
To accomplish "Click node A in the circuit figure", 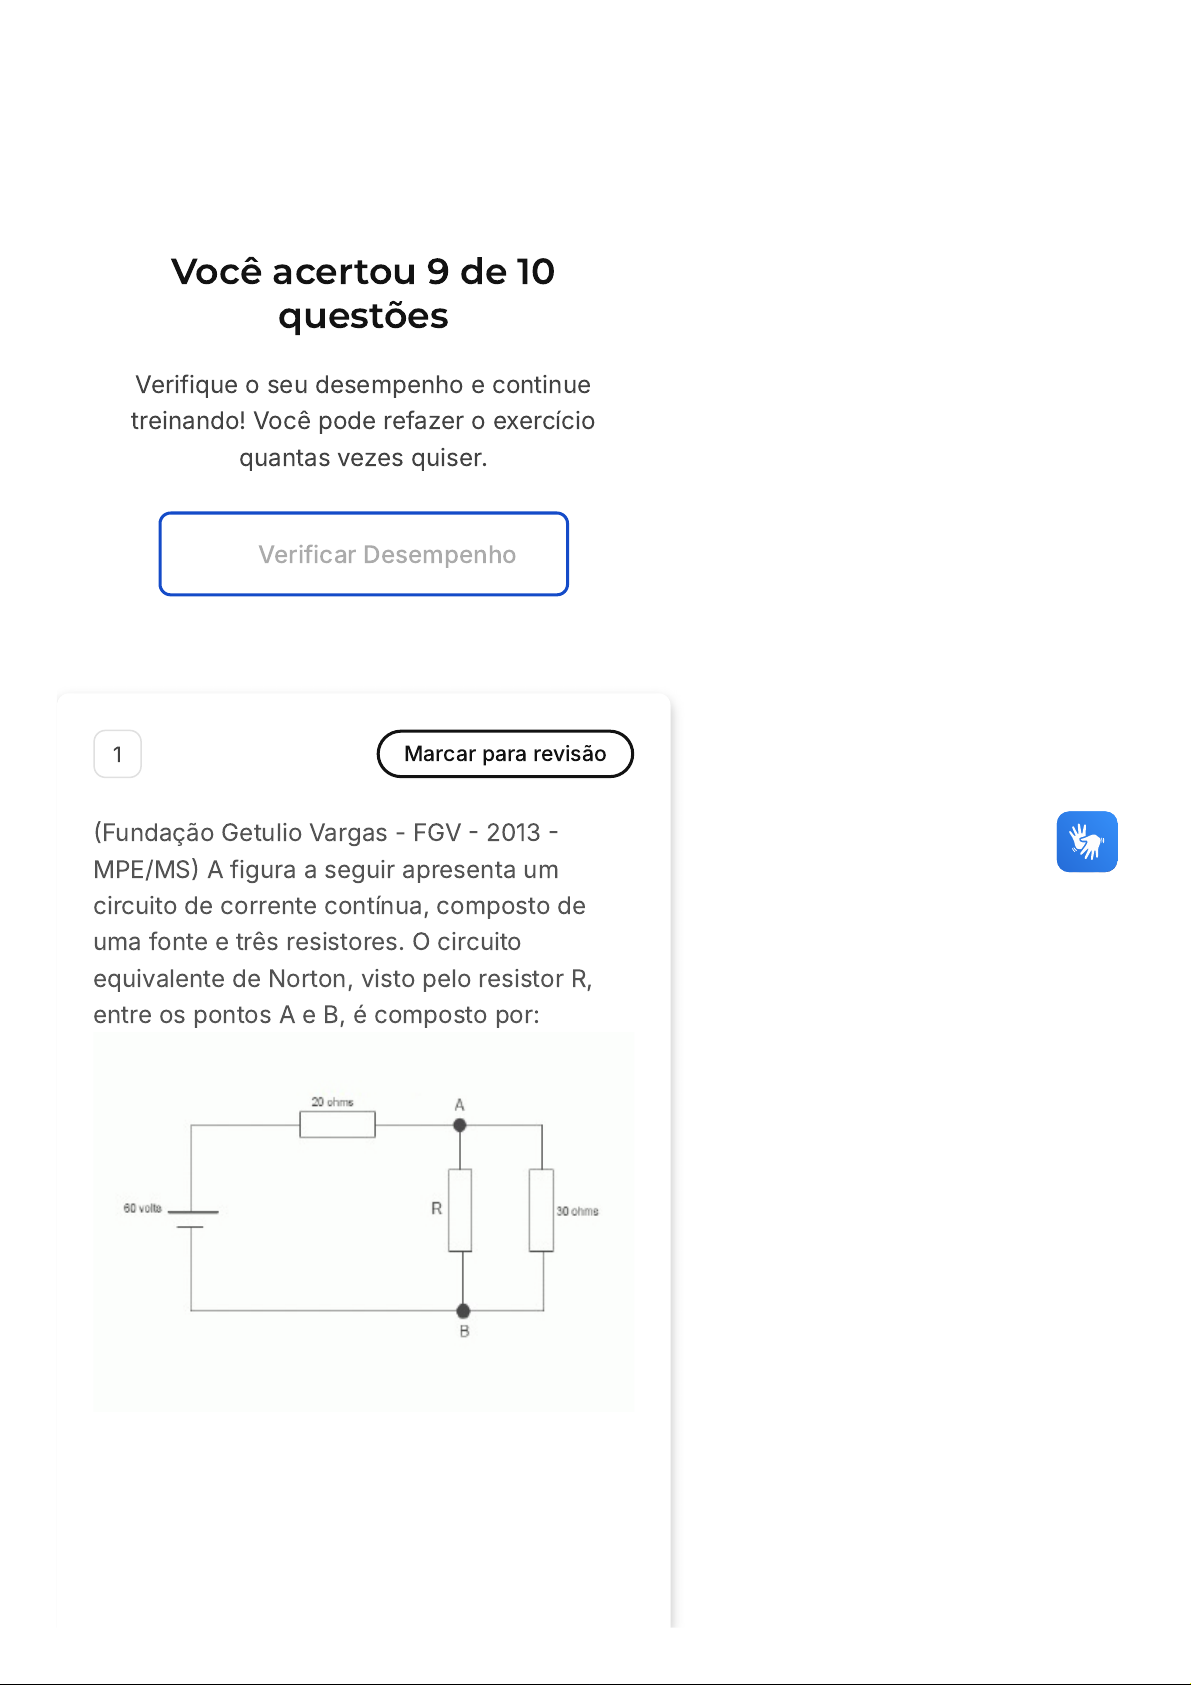I will pyautogui.click(x=460, y=1125).
